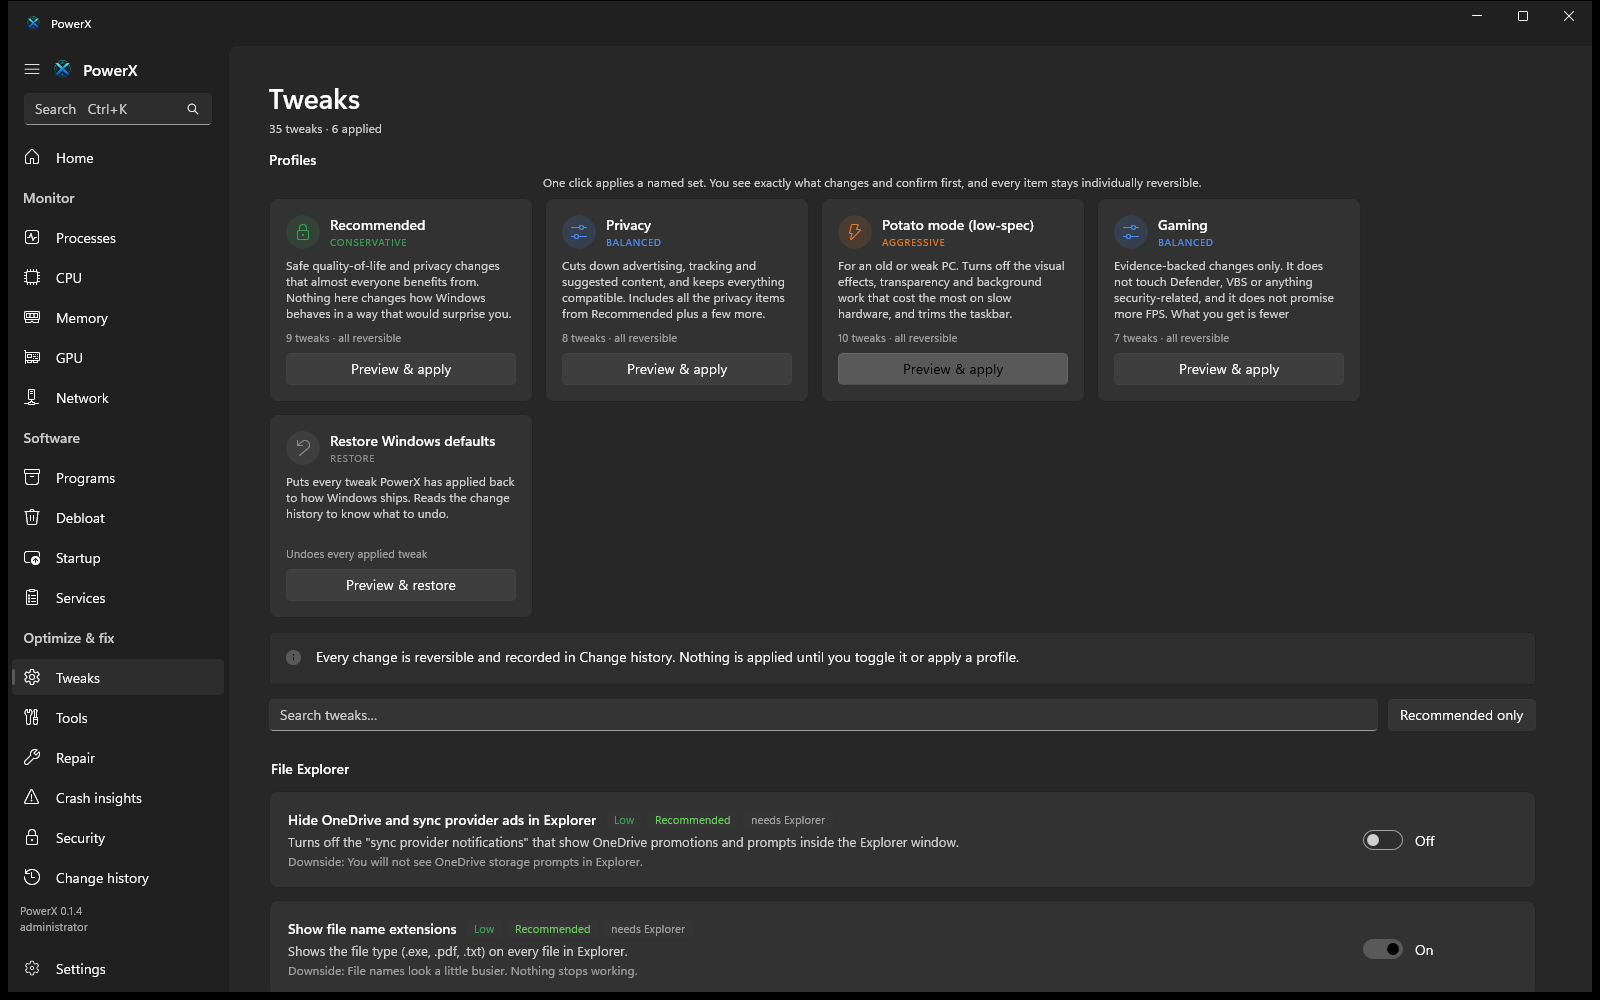This screenshot has width=1600, height=1000.
Task: Click the Search tweaks input field
Action: (823, 715)
